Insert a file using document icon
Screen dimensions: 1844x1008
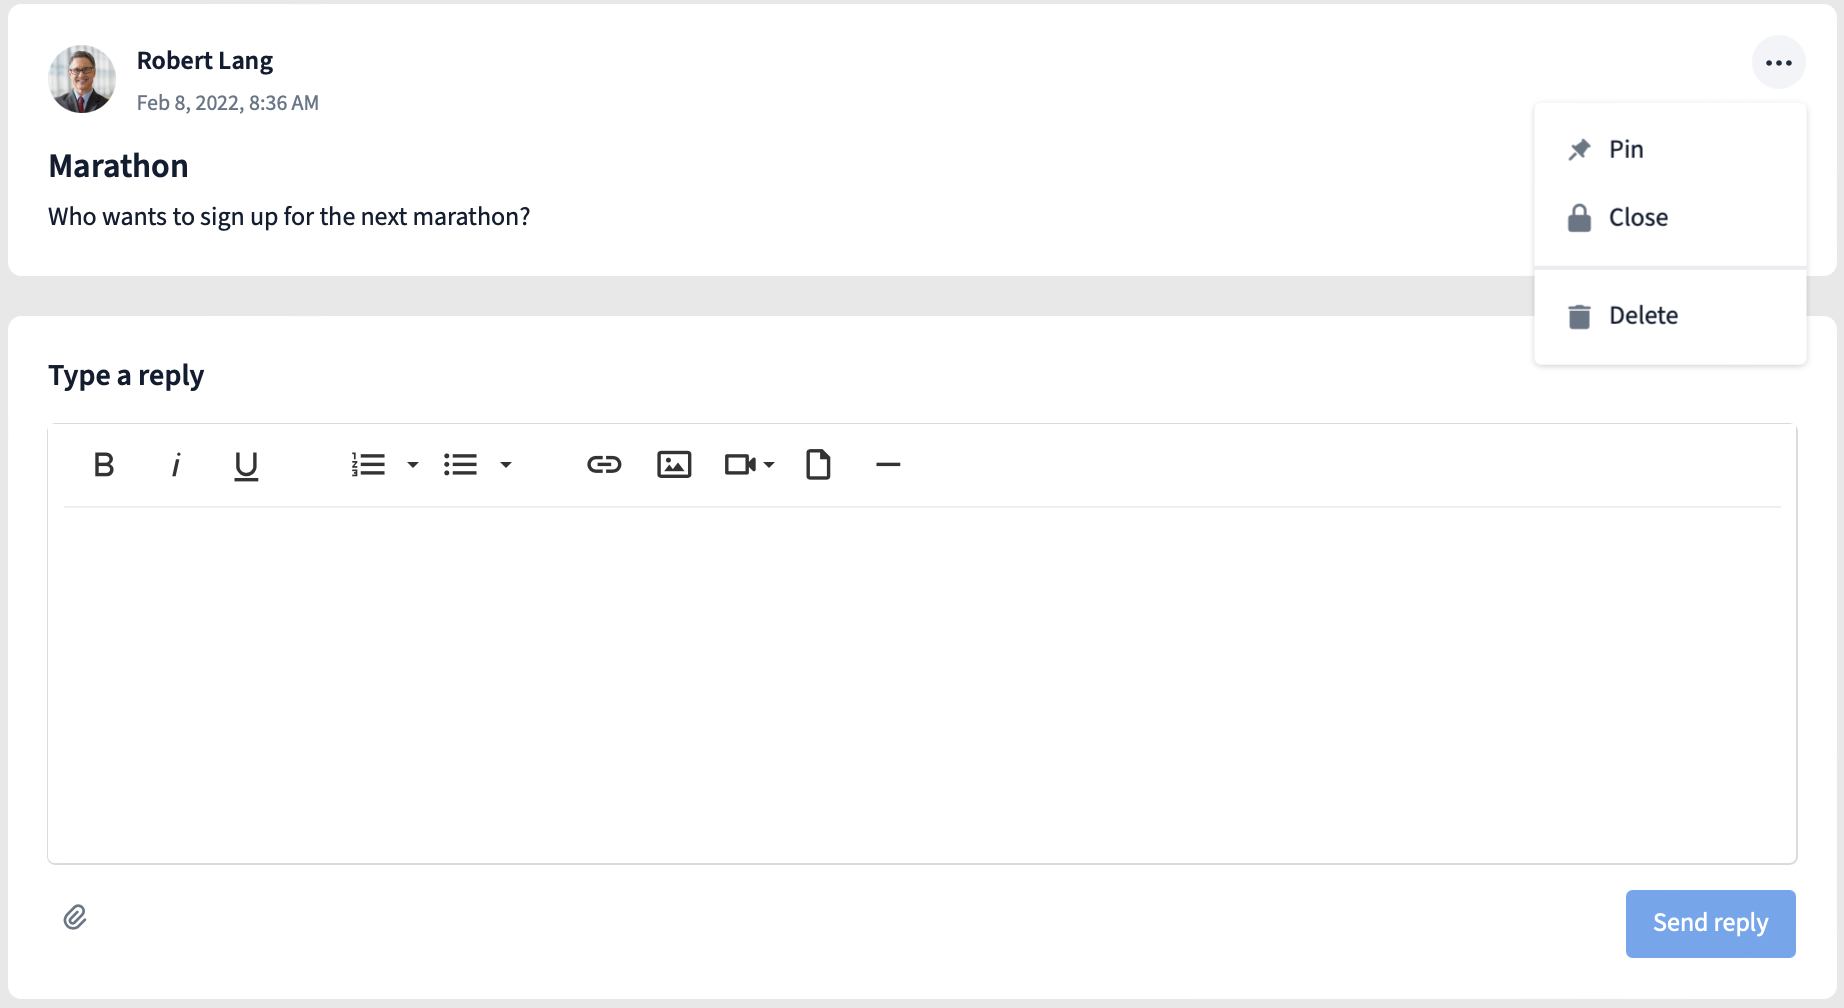pos(818,465)
